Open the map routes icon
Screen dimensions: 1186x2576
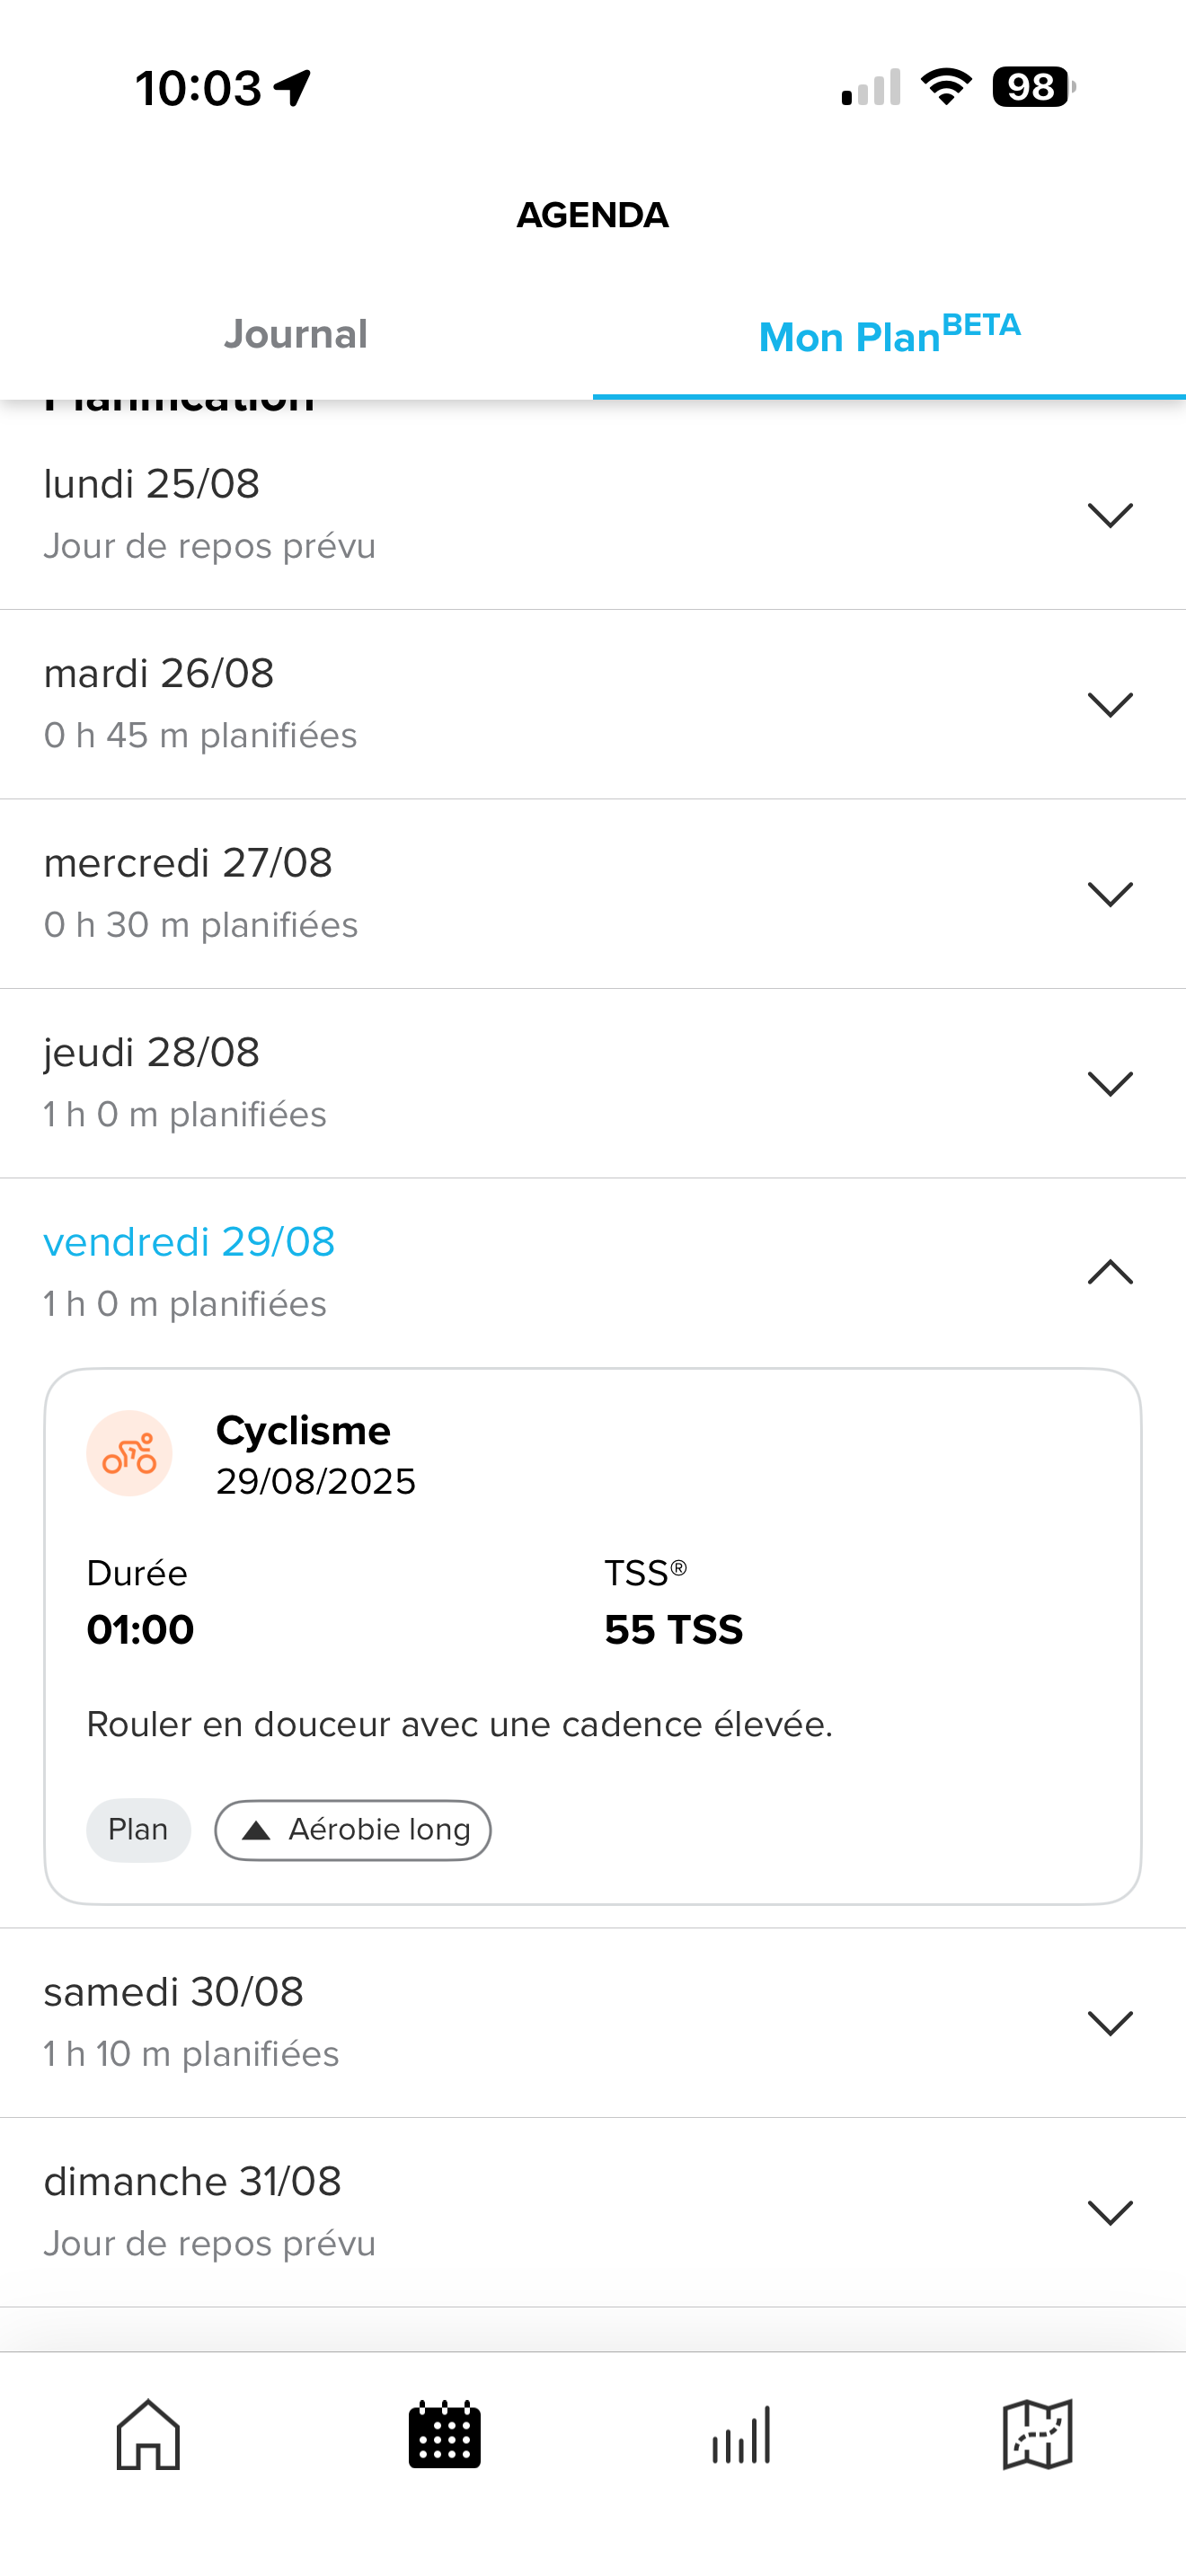[1037, 2434]
